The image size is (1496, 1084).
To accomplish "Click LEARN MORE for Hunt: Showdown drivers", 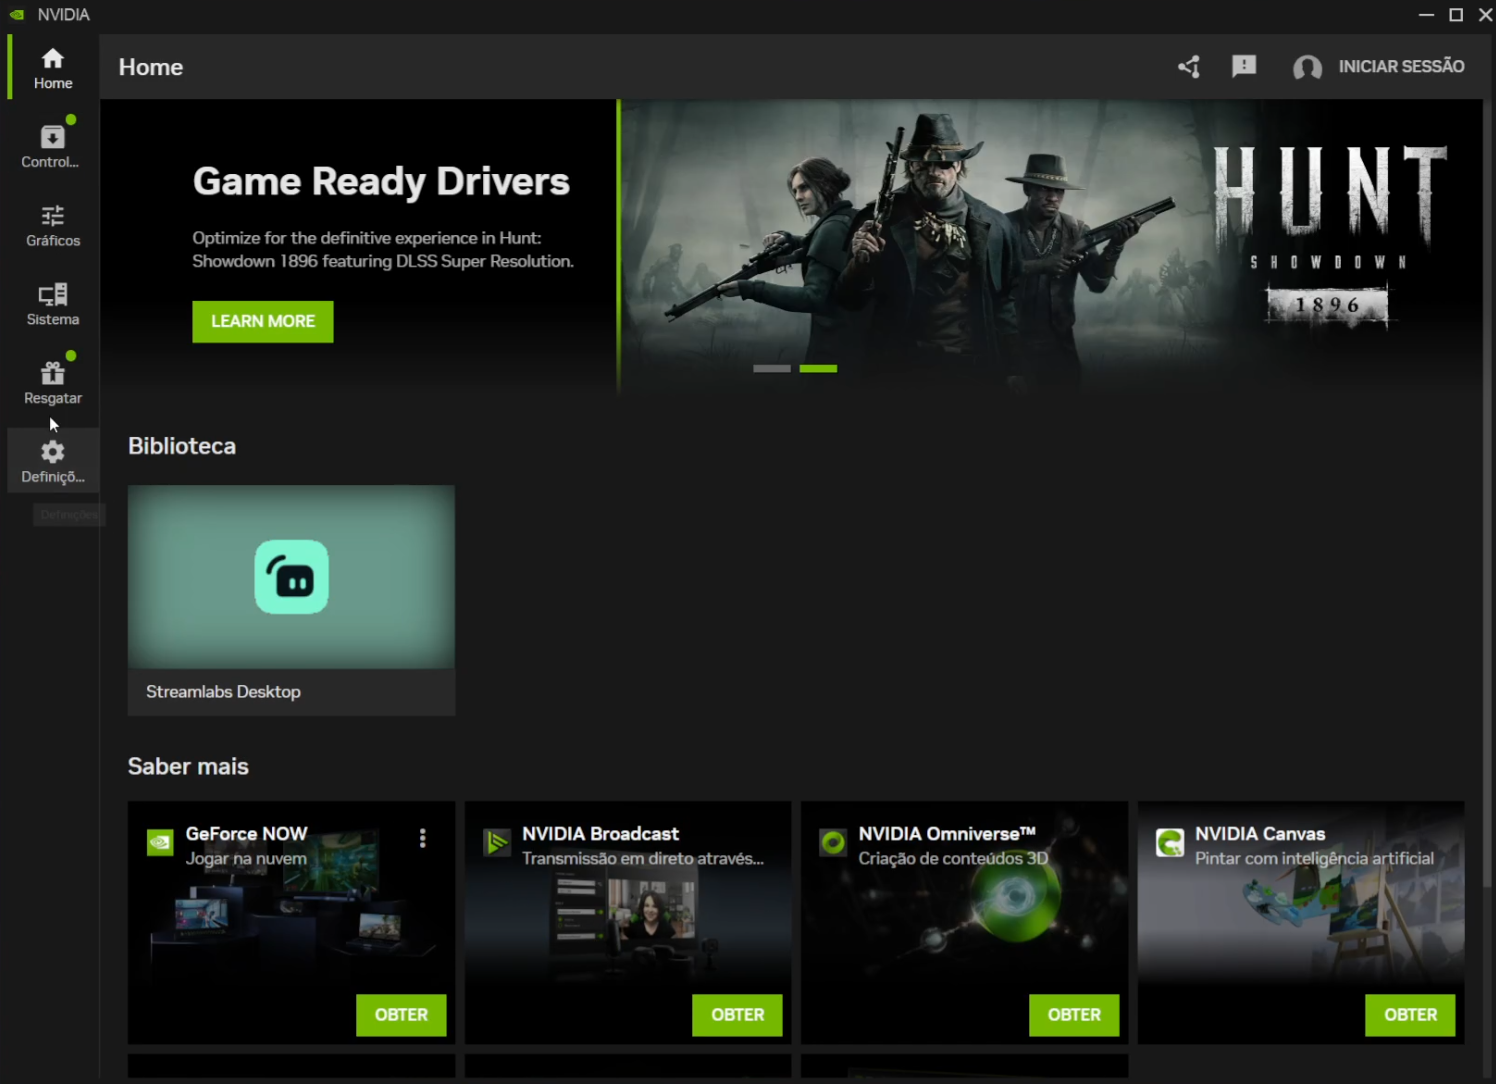I will pyautogui.click(x=262, y=321).
